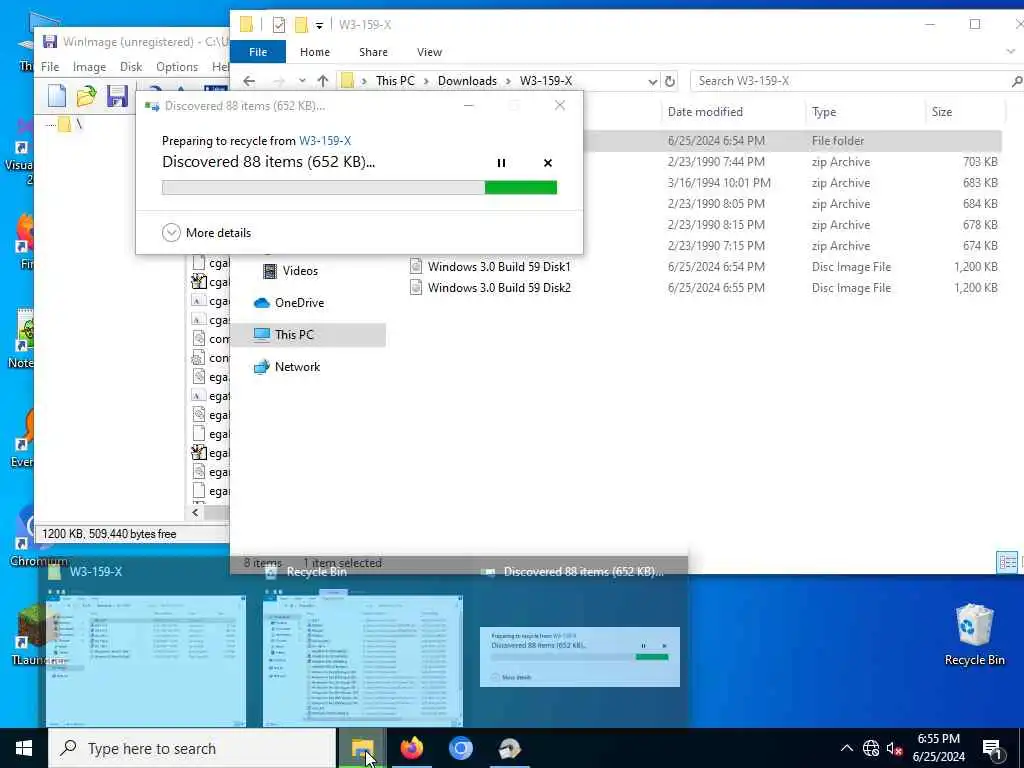Open OneDrive in the navigation pane
Viewport: 1024px width, 768px height.
(289, 302)
